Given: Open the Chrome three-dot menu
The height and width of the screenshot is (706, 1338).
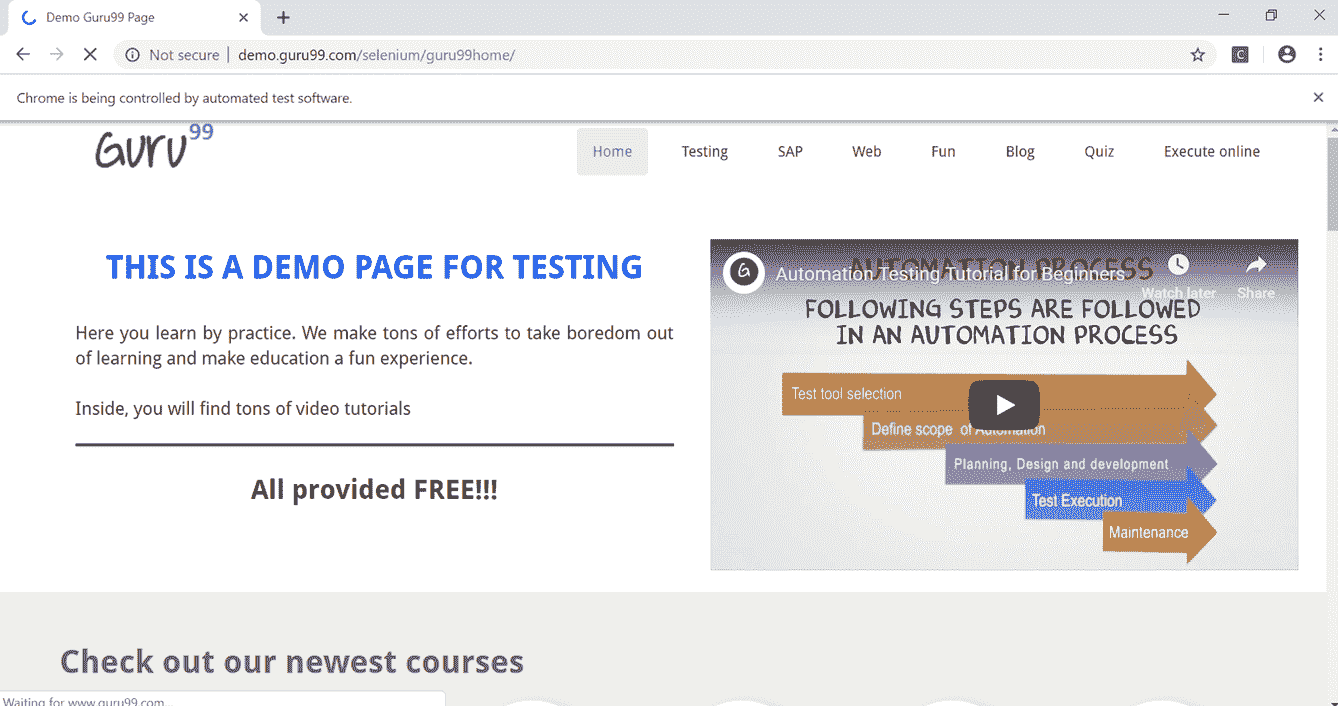Looking at the screenshot, I should click(x=1319, y=55).
